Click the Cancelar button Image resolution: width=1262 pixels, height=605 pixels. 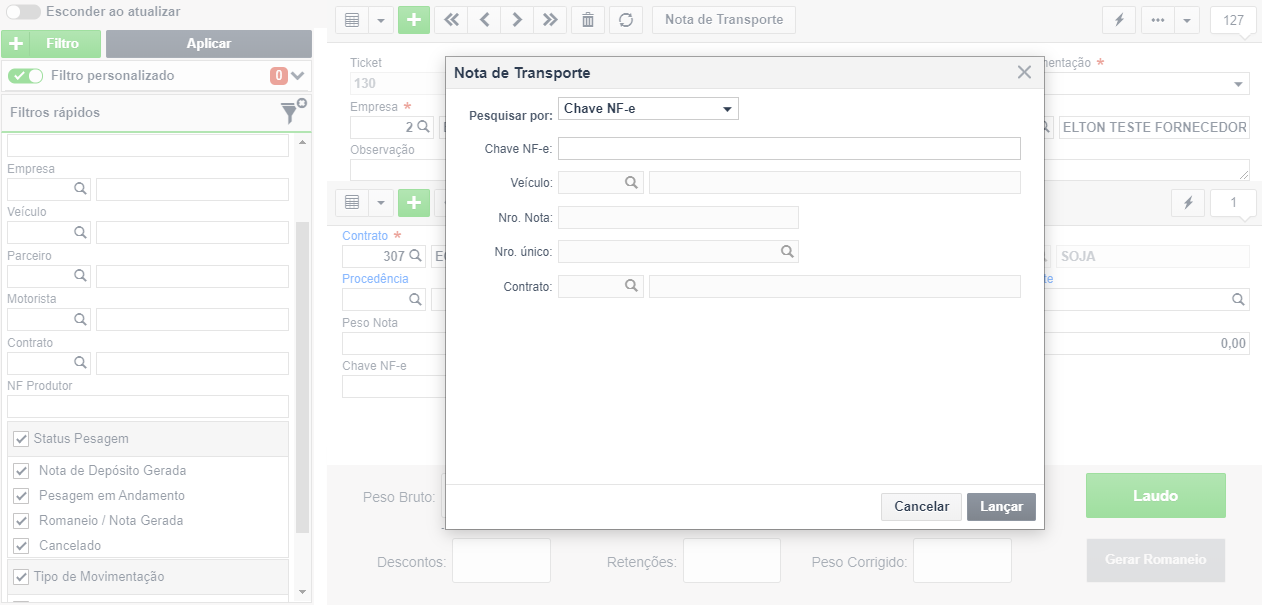[x=921, y=507]
